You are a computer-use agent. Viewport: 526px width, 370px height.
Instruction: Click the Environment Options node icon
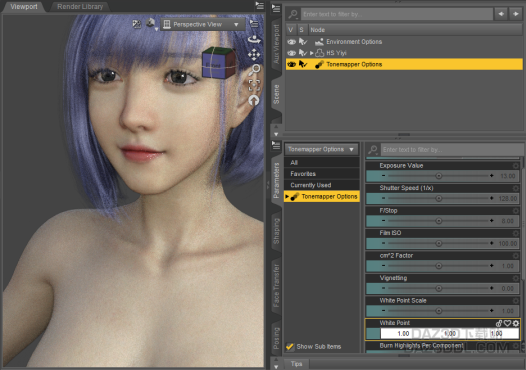(319, 42)
